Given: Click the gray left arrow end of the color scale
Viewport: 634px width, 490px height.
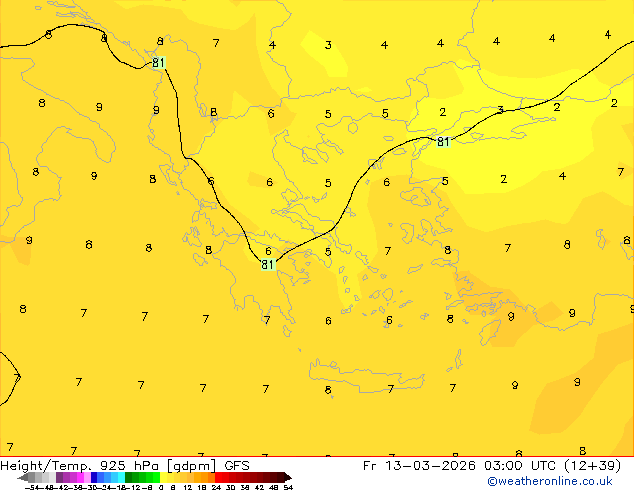Looking at the screenshot, I should [x=23, y=477].
